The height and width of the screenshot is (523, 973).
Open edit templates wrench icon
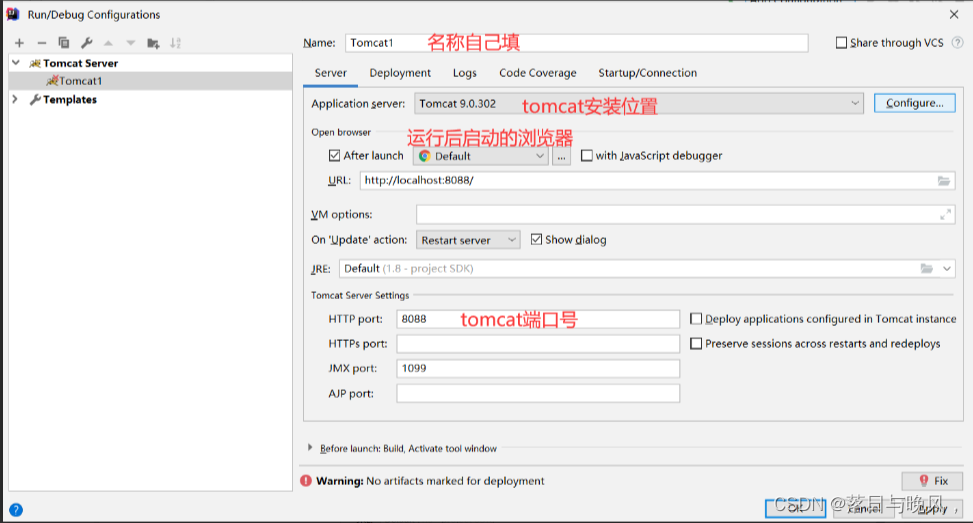point(87,43)
